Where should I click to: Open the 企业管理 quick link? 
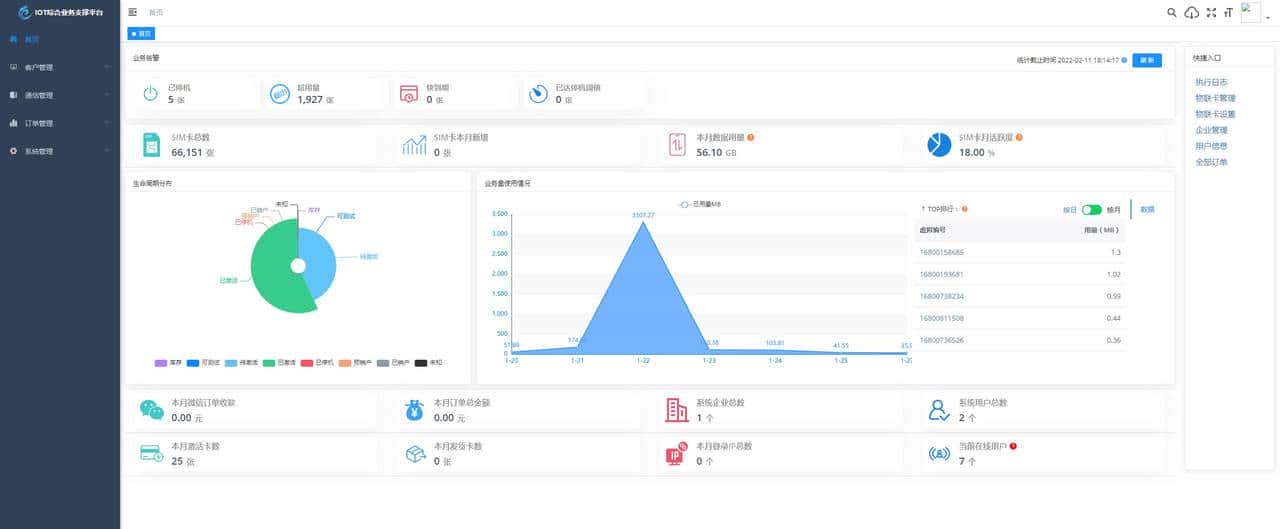[x=1211, y=130]
